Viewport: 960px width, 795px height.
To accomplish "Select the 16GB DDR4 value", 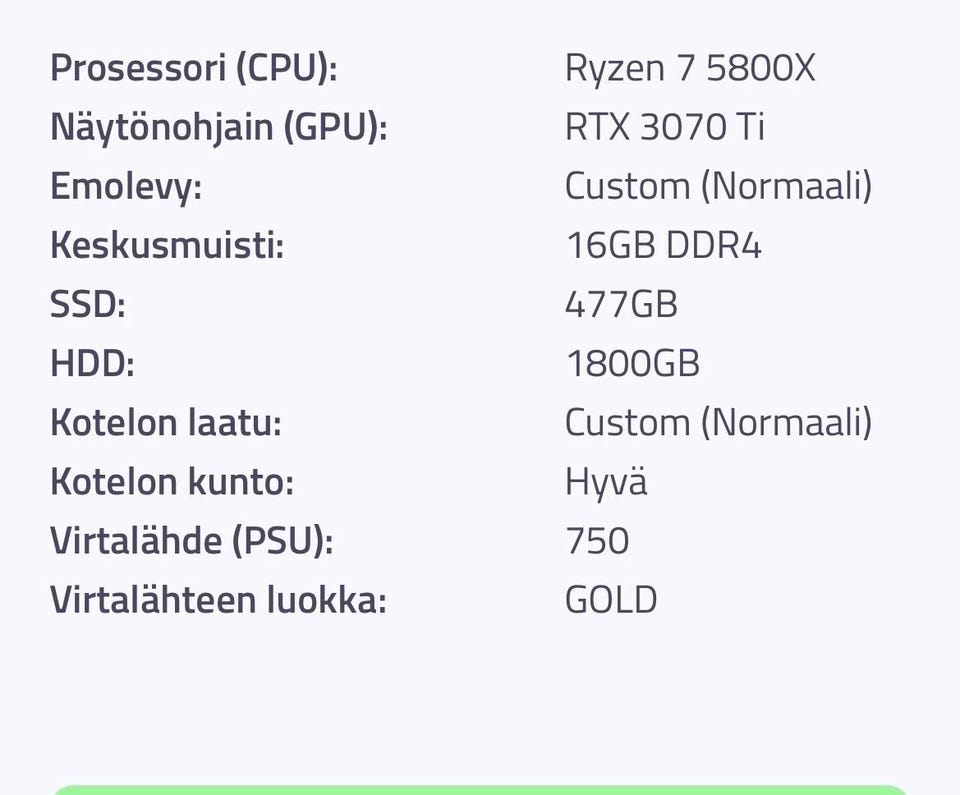I will tap(663, 246).
